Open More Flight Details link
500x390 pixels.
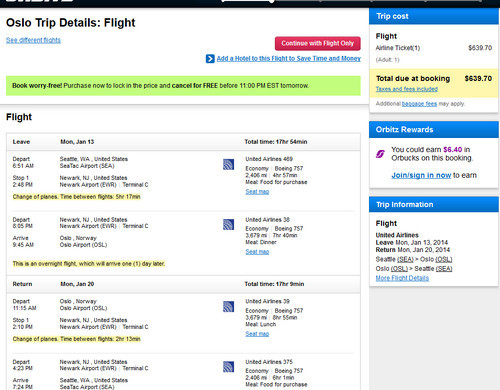[x=402, y=278]
